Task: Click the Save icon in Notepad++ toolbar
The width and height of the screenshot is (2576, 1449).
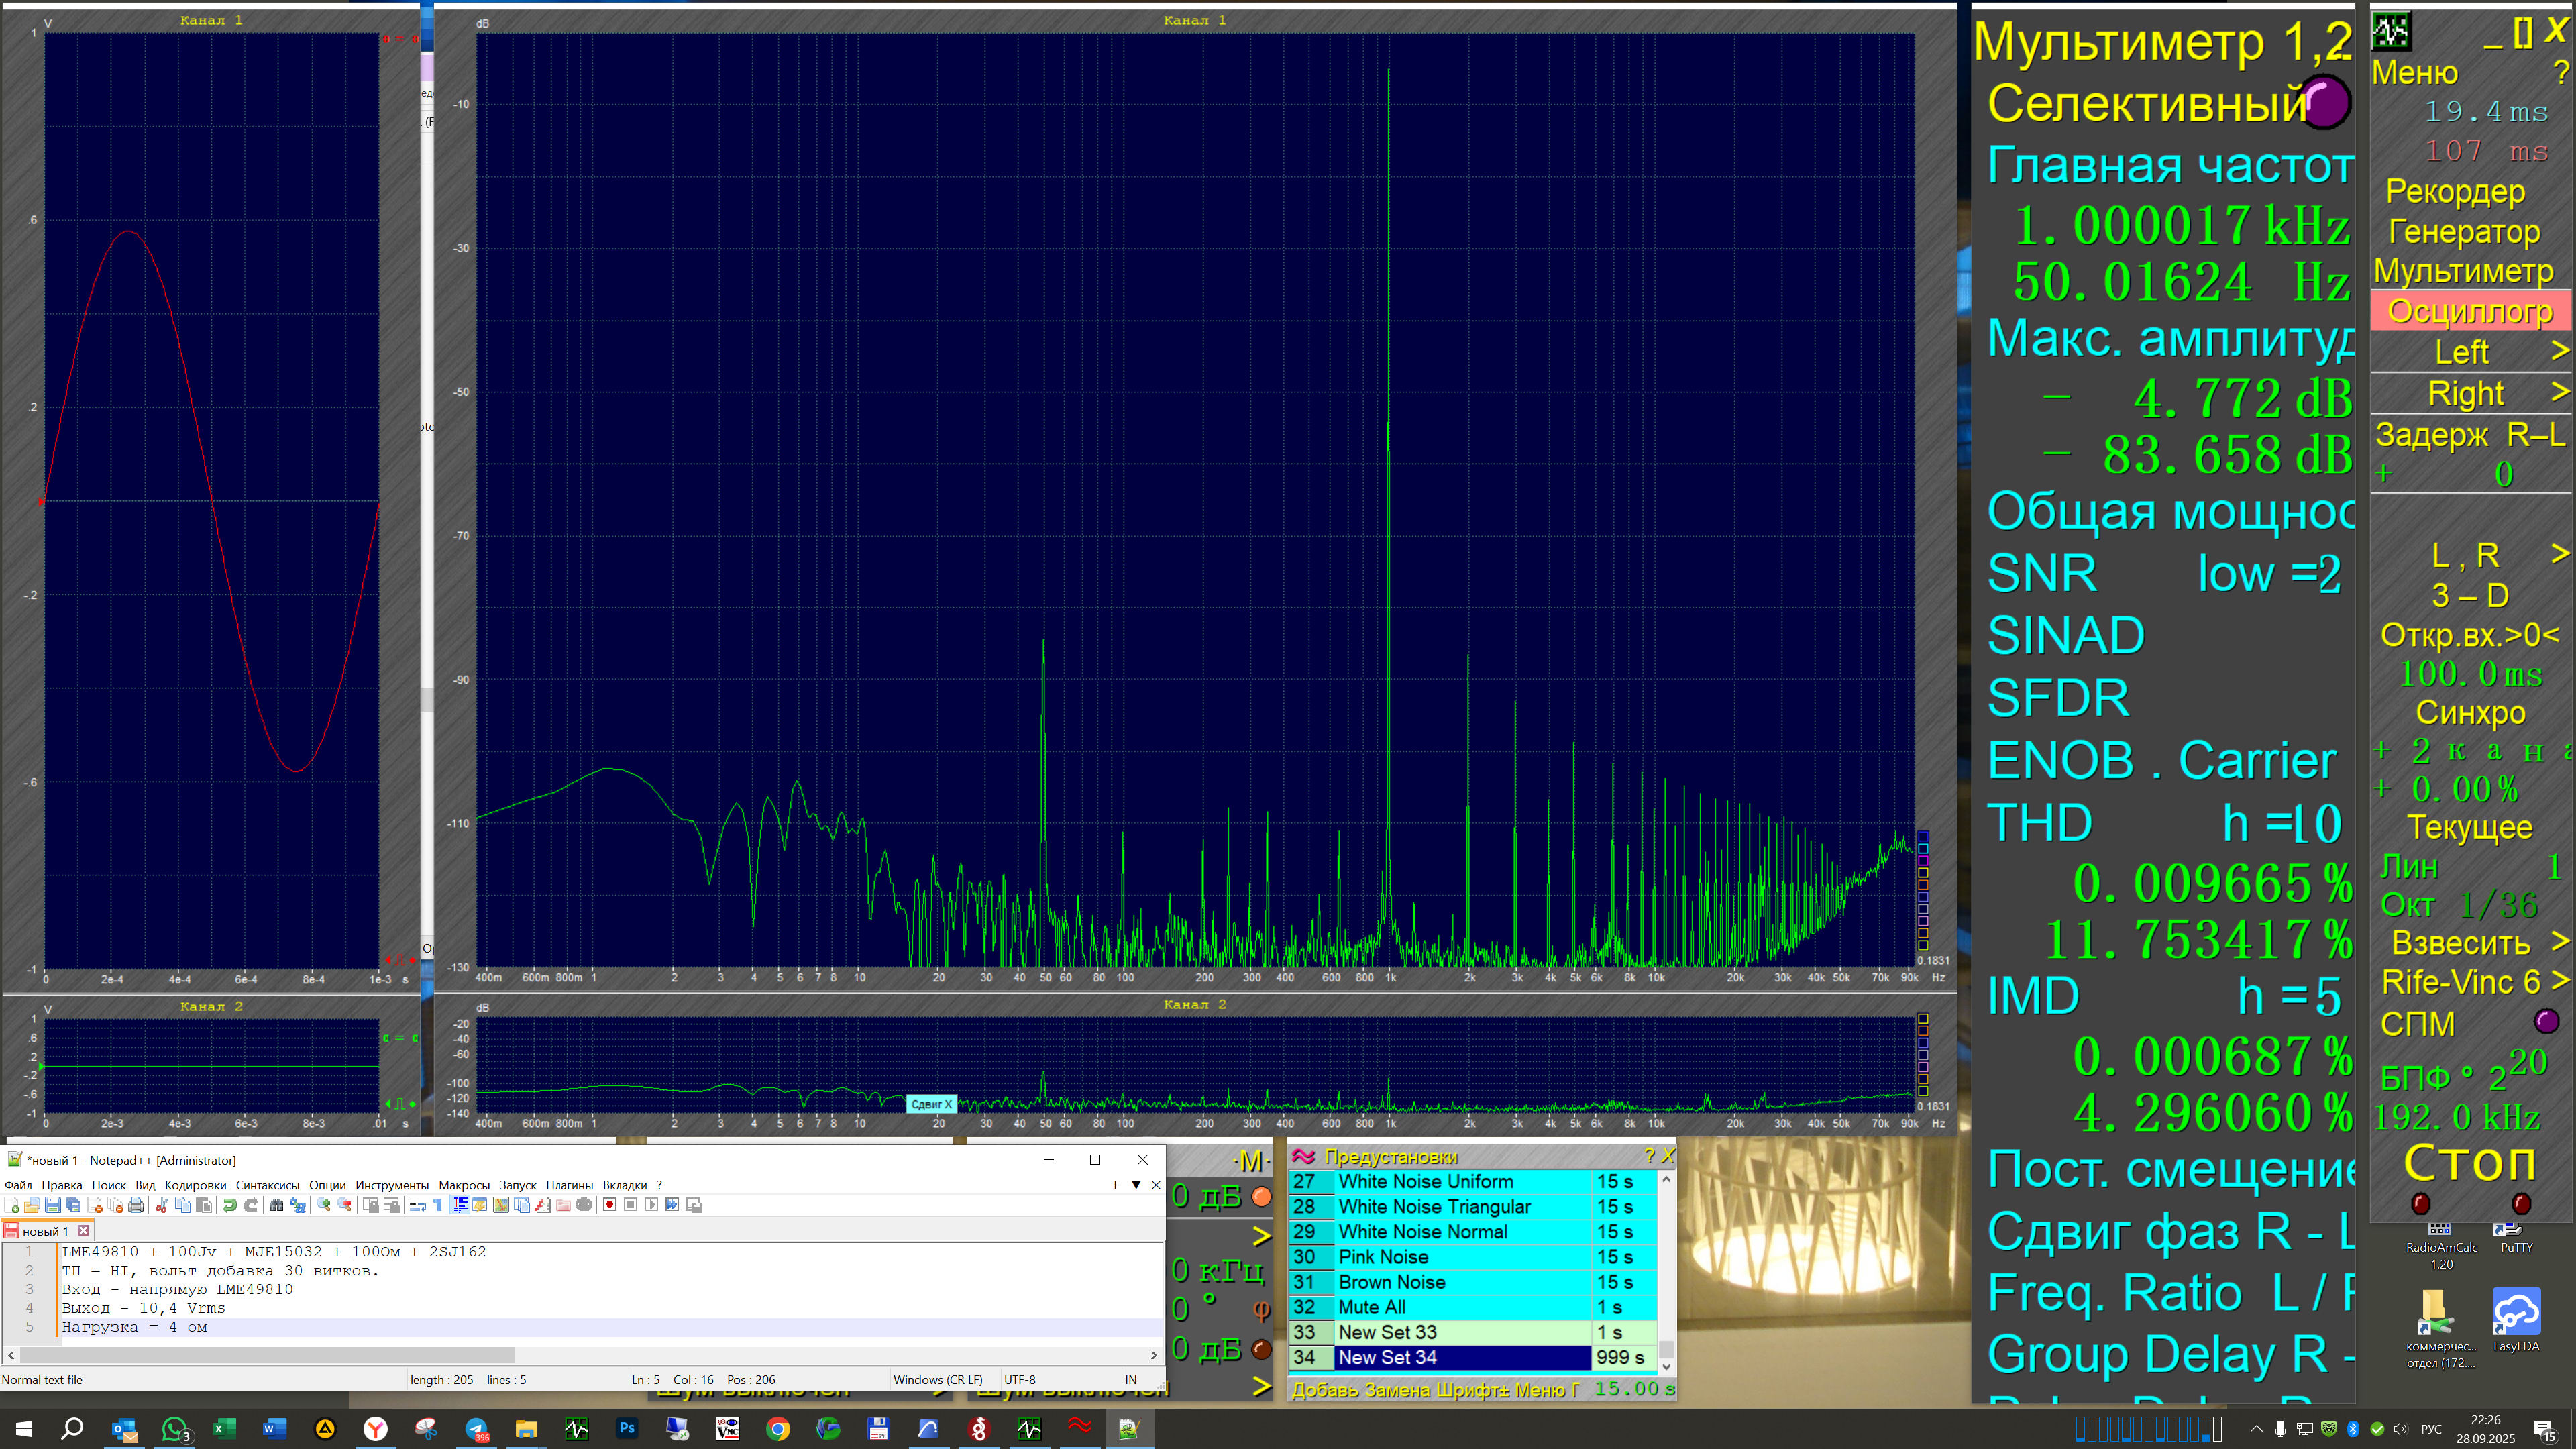Action: (x=53, y=1205)
